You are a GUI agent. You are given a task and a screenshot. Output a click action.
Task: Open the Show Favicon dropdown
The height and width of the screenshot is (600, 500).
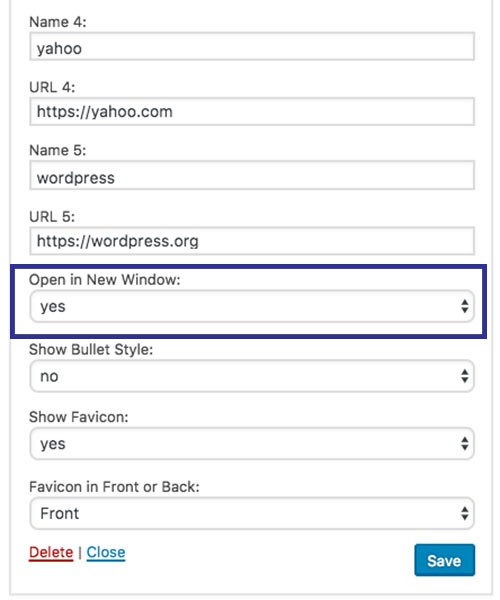[x=252, y=443]
